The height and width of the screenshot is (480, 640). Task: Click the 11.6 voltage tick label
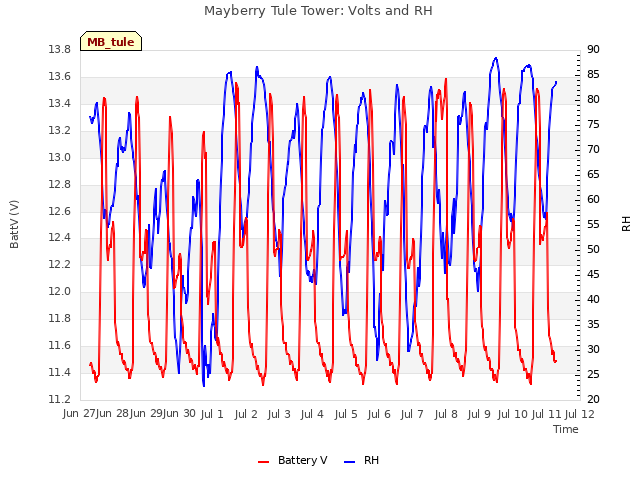pos(60,345)
